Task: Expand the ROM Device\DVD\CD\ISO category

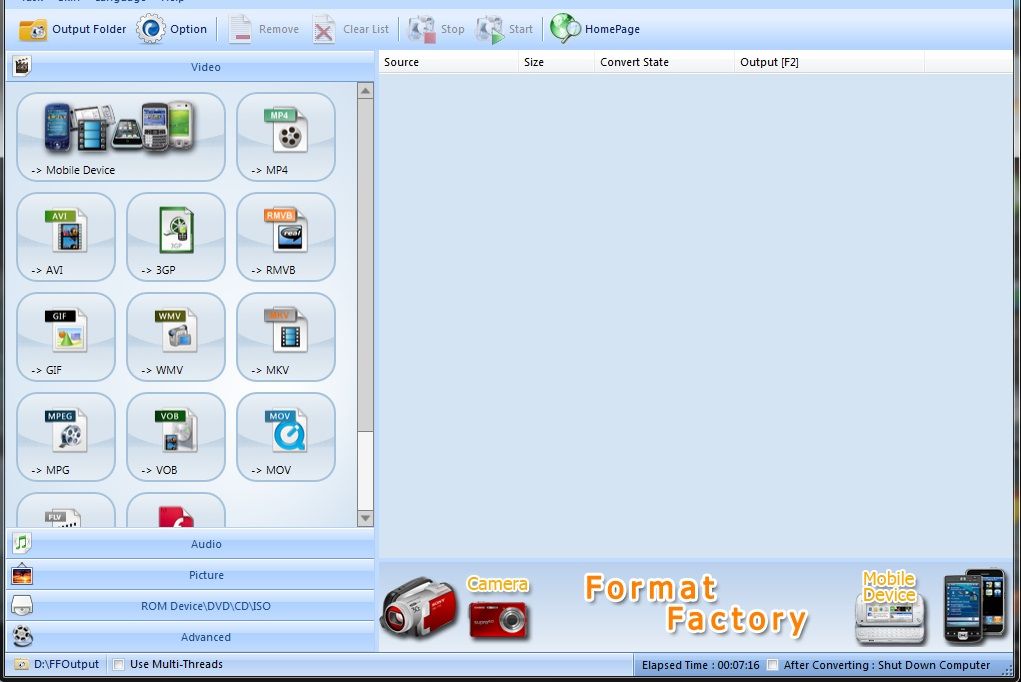Action: coord(190,606)
